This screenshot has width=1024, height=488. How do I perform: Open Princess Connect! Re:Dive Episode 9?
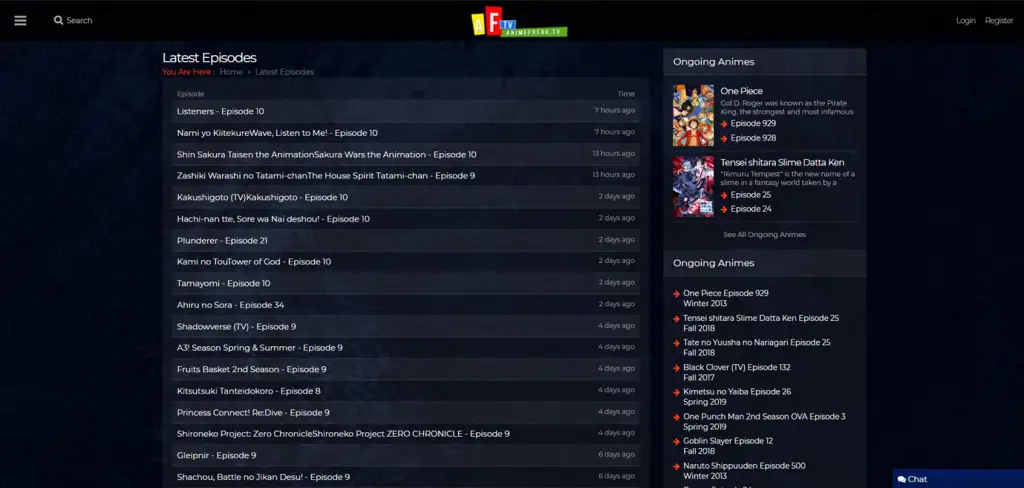click(x=253, y=412)
